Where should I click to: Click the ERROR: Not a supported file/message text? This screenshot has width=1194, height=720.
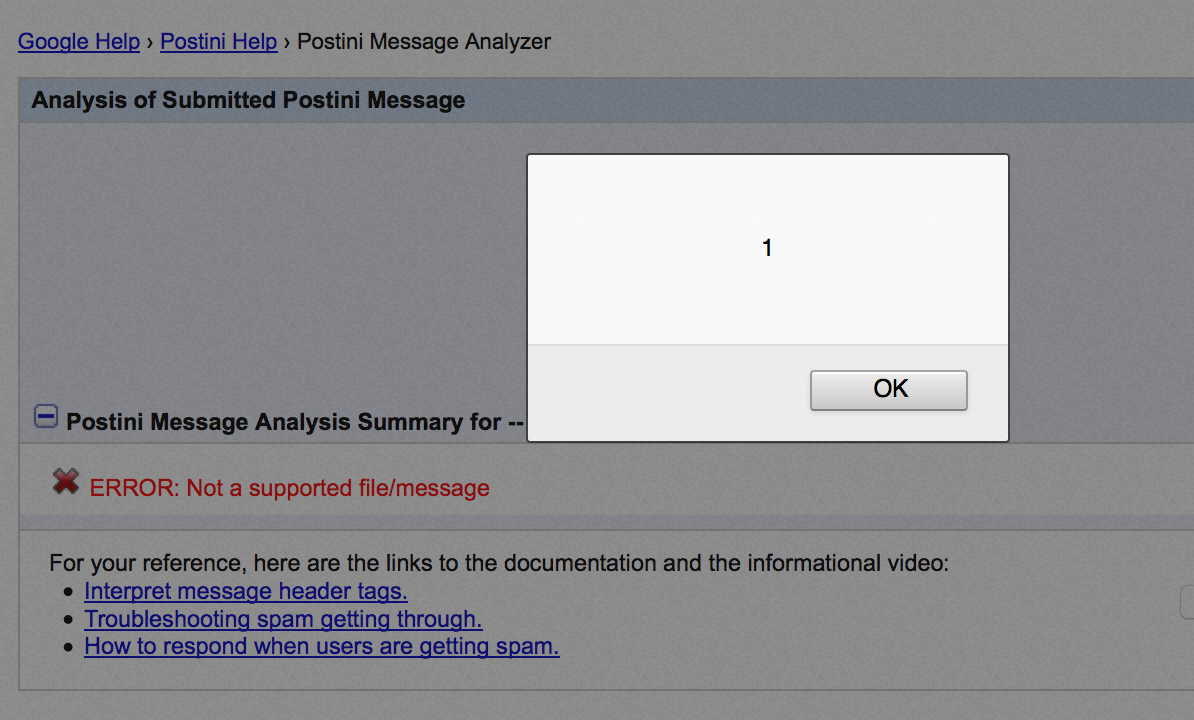pos(290,488)
